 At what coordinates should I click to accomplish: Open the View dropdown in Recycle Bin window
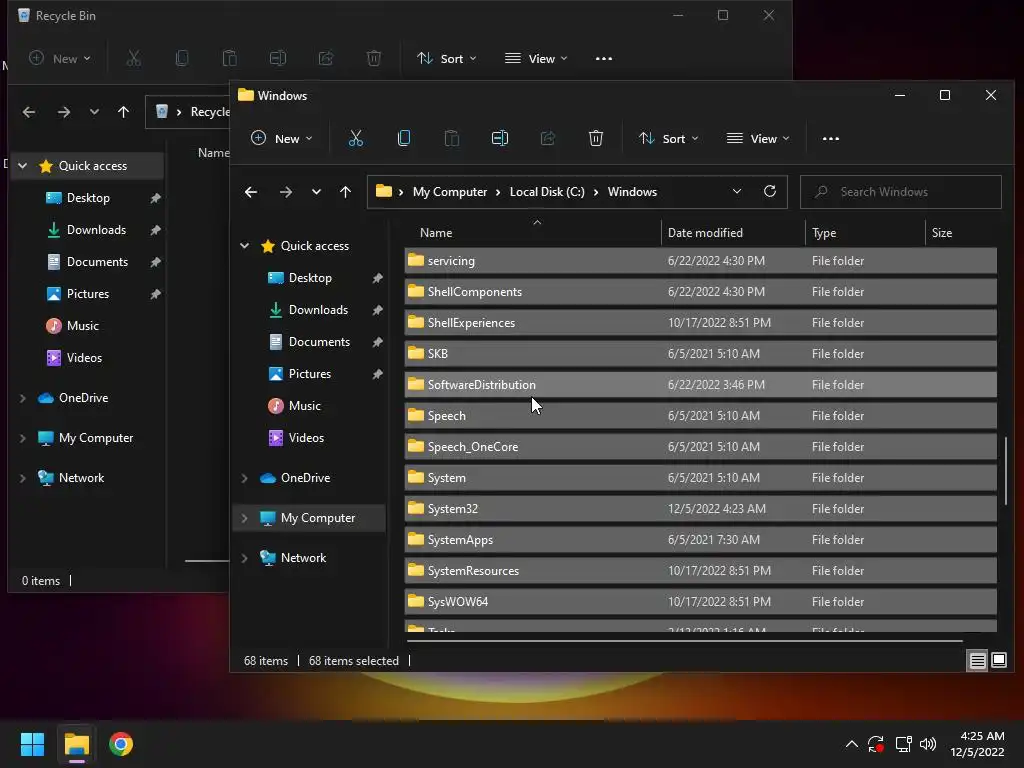click(x=536, y=59)
